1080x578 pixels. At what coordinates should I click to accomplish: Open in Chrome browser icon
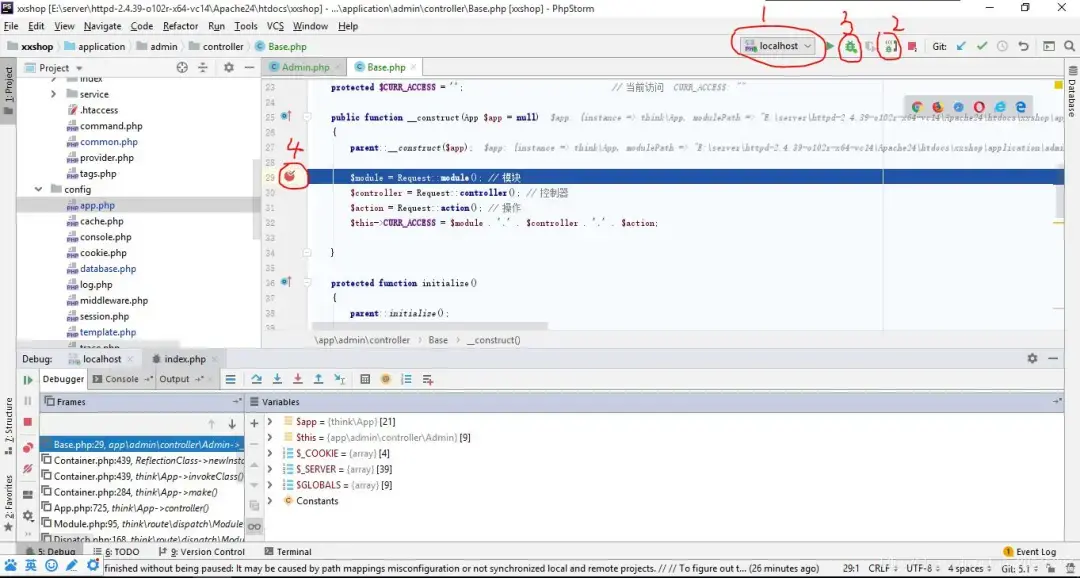pyautogui.click(x=916, y=107)
